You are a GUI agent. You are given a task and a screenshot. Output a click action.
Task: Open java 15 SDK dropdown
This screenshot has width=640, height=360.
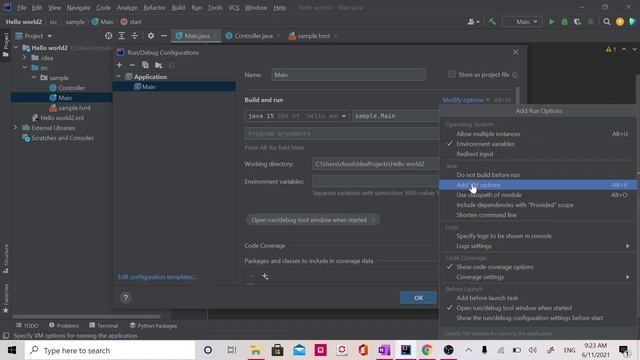[x=297, y=116]
